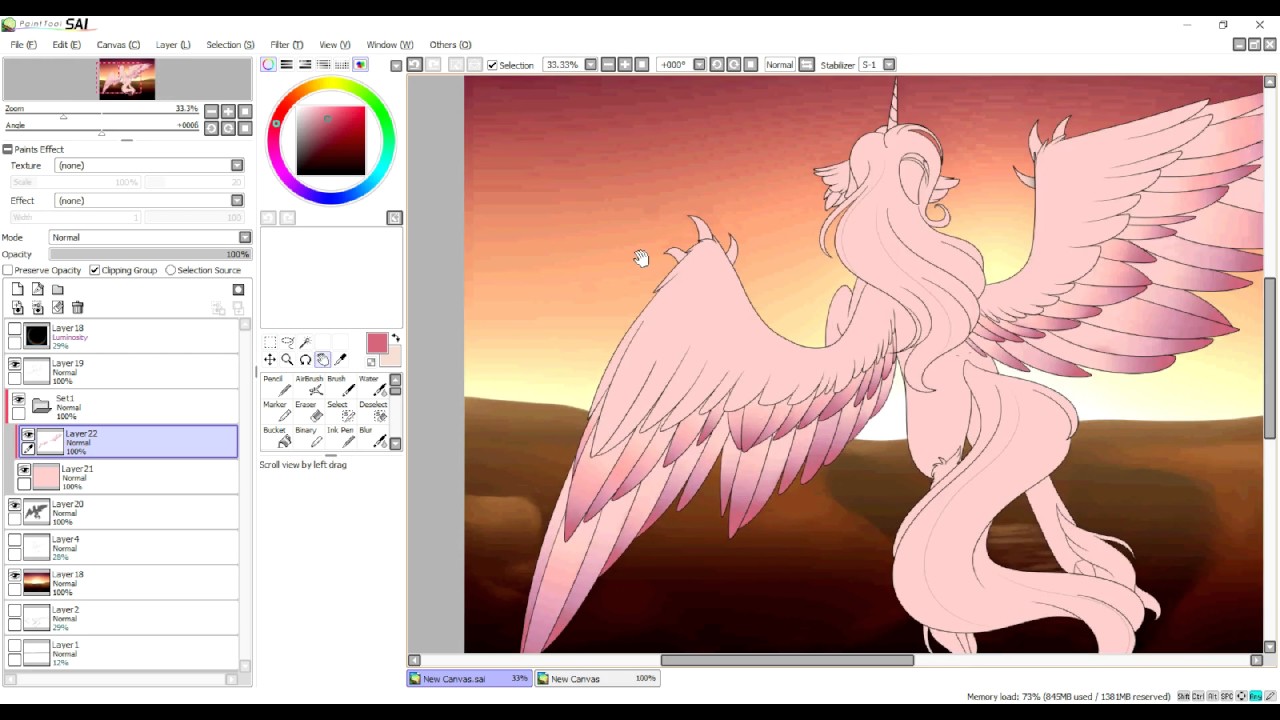
Task: Open the blending Mode dropdown
Action: pyautogui.click(x=150, y=237)
